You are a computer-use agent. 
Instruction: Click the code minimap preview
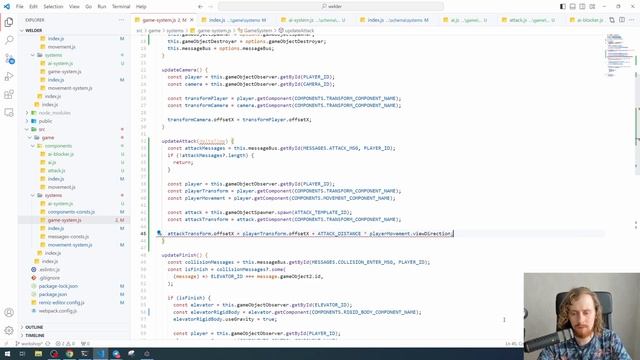coord(620,55)
